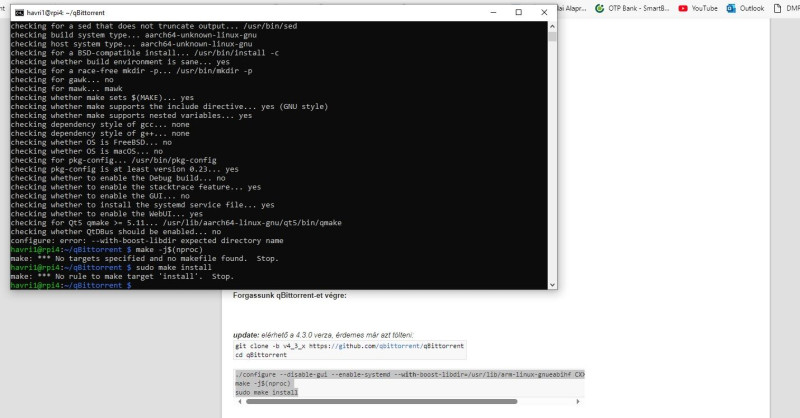
Task: Click the 'make supports nested variables' terminal line
Action: tap(131, 115)
